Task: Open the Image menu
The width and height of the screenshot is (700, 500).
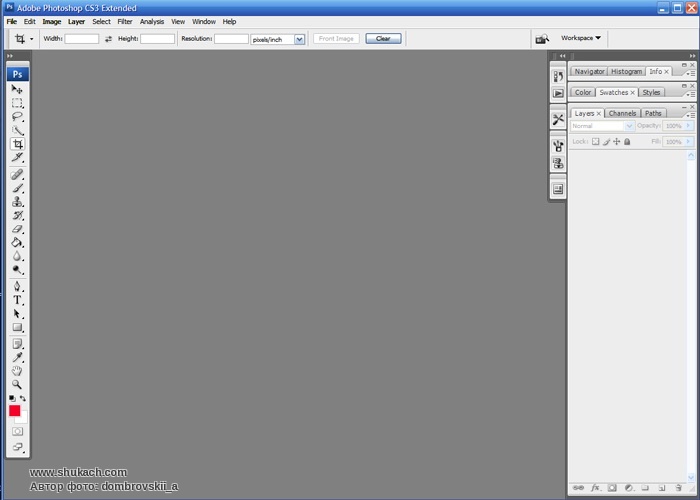Action: (52, 21)
